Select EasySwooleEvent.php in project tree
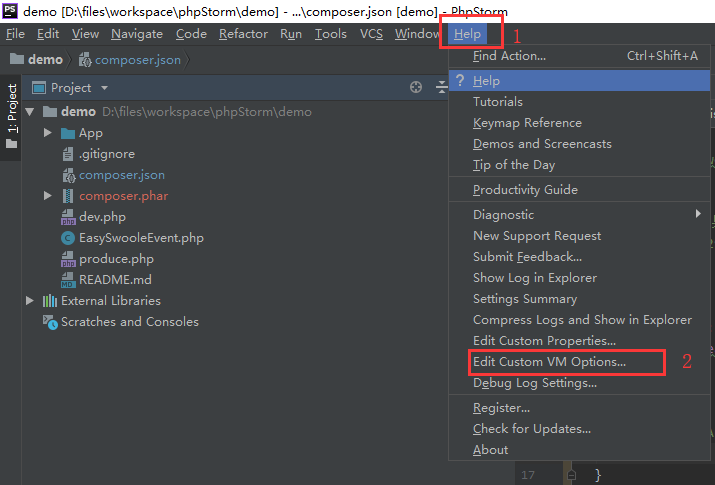715x485 pixels. click(x=141, y=238)
